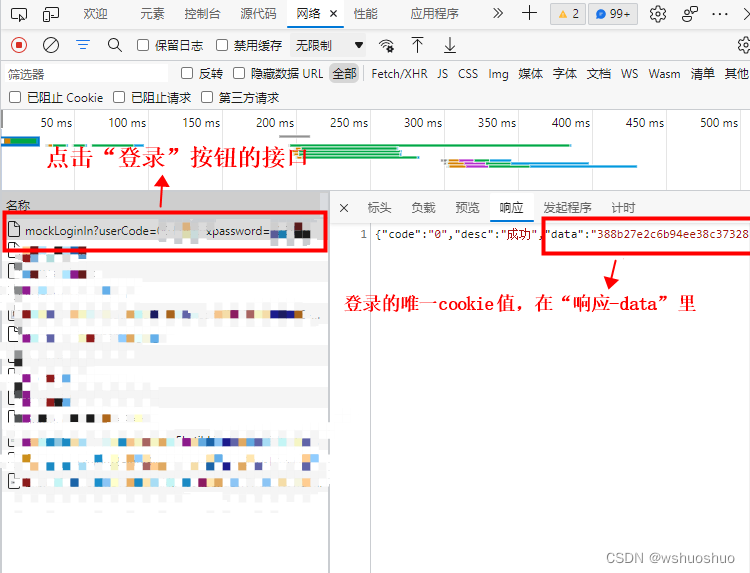Toggle device emulation icon
This screenshot has width=750, height=573.
pyautogui.click(x=51, y=14)
